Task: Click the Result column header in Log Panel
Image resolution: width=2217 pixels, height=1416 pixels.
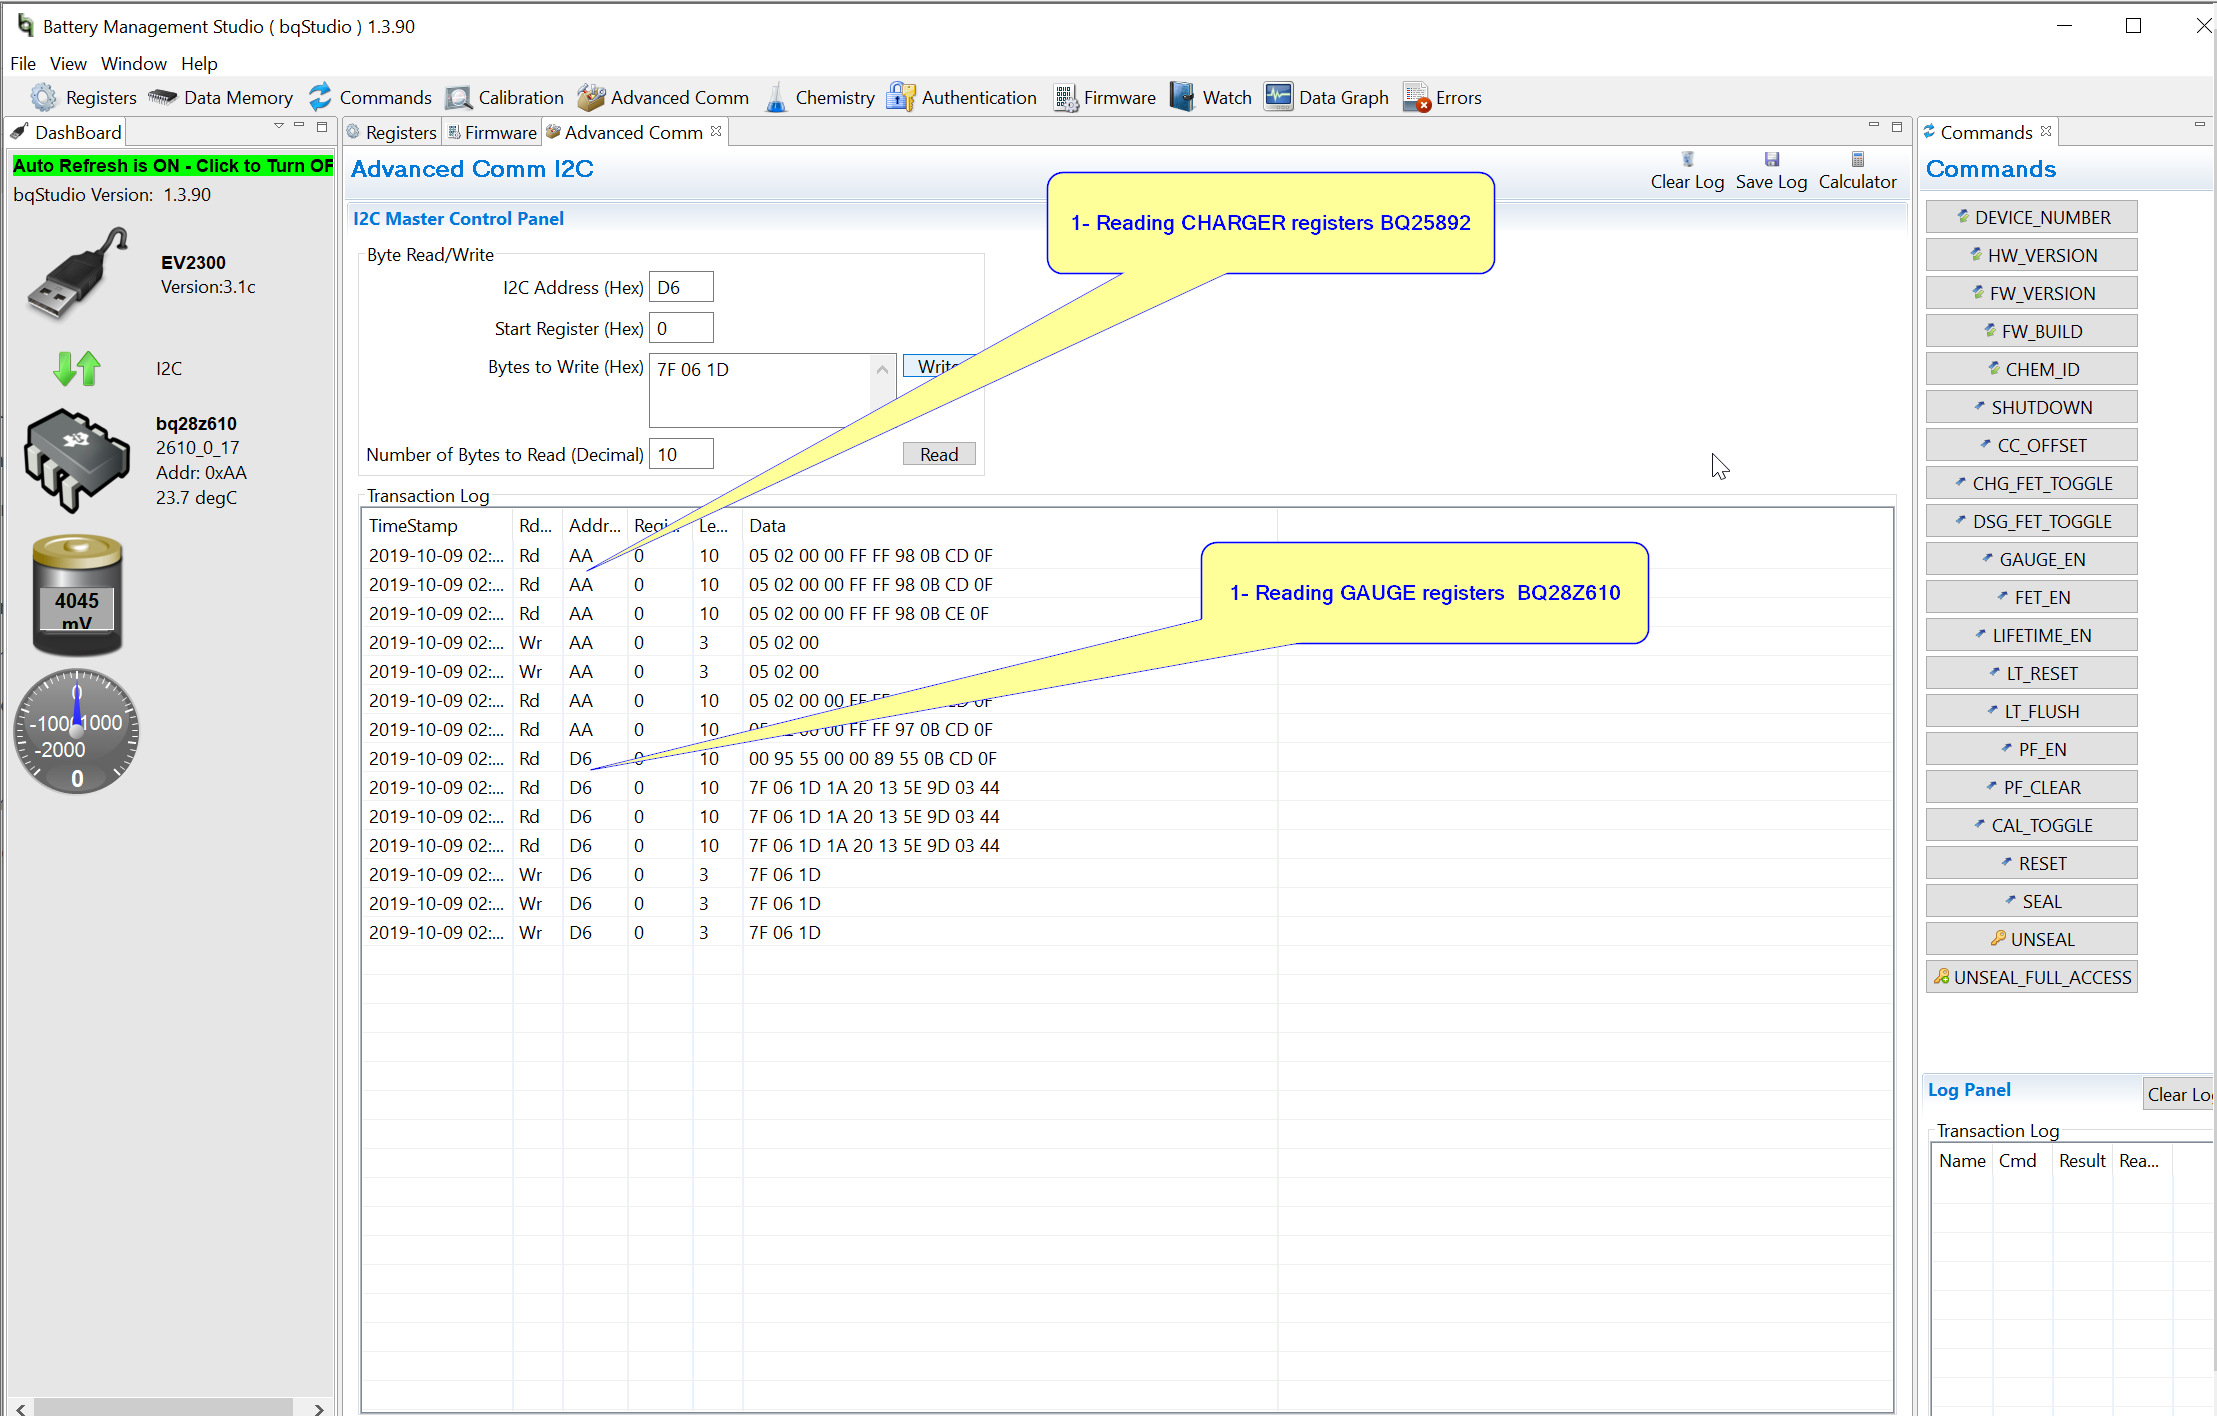Action: point(2082,1160)
